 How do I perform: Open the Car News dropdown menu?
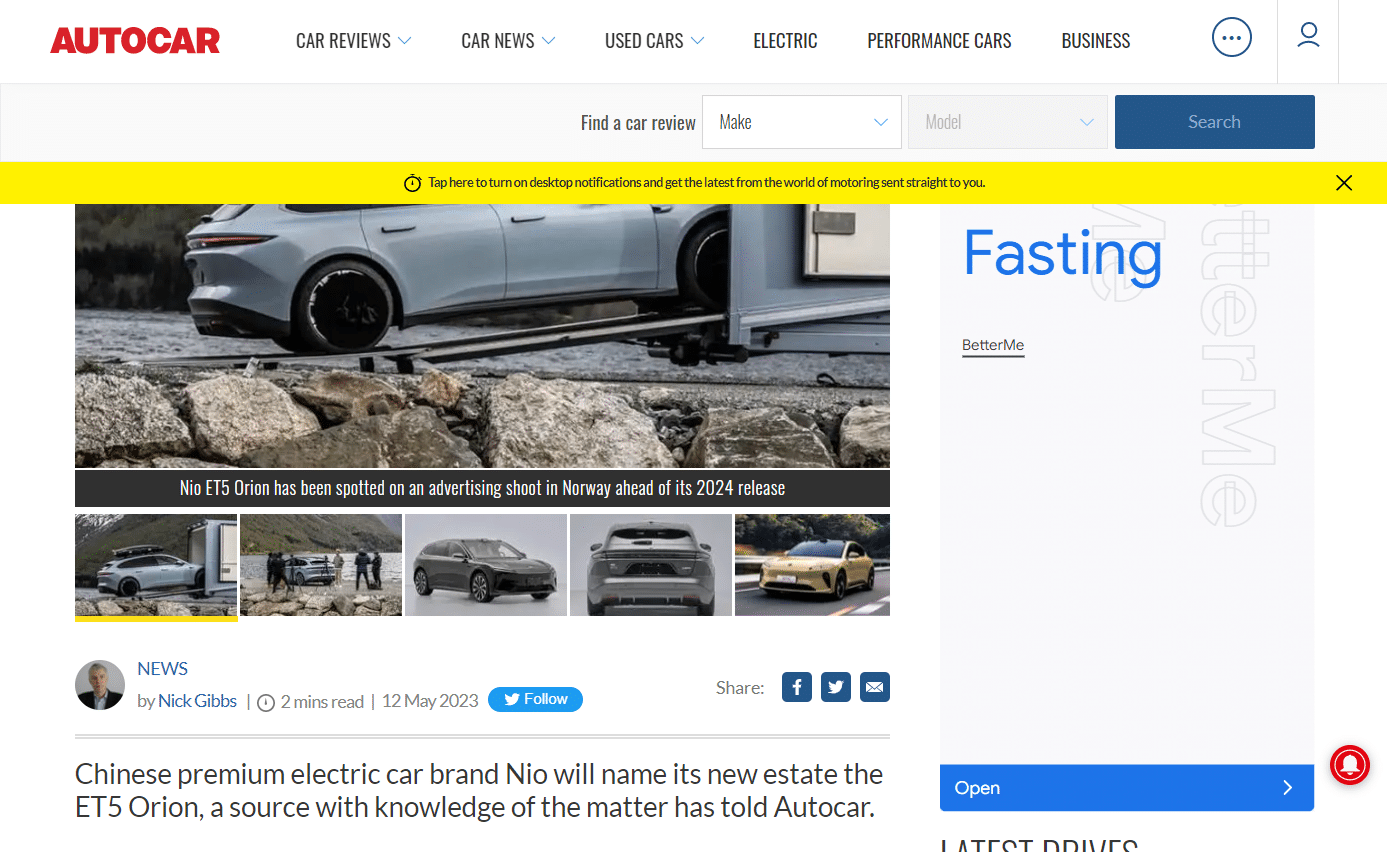tap(508, 41)
